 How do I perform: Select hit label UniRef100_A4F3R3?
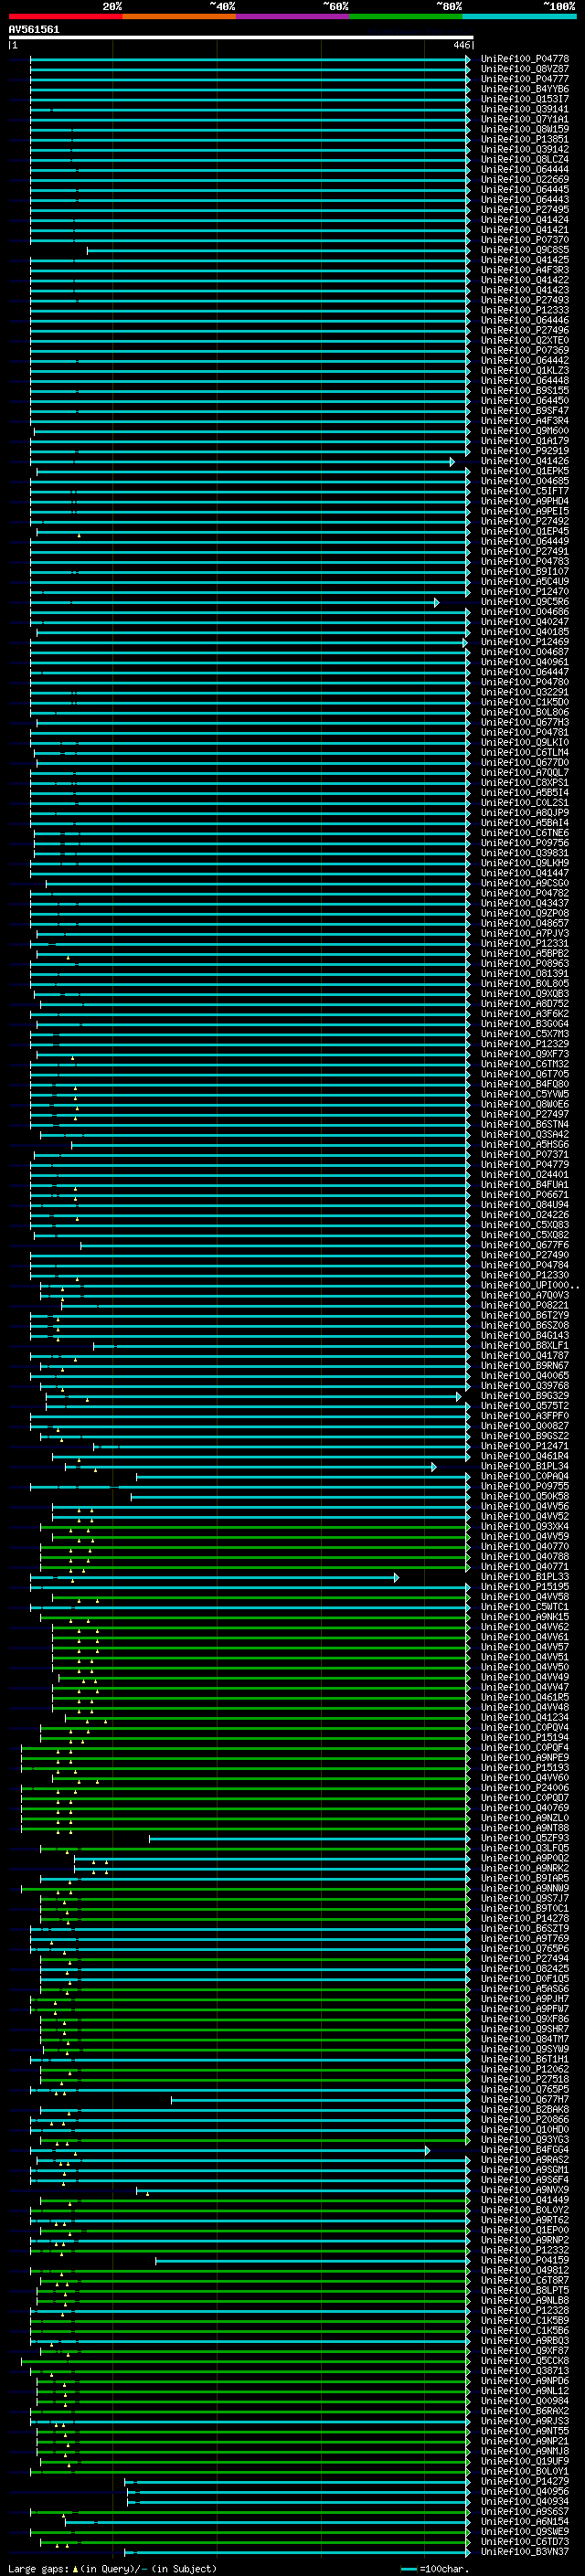tap(525, 270)
